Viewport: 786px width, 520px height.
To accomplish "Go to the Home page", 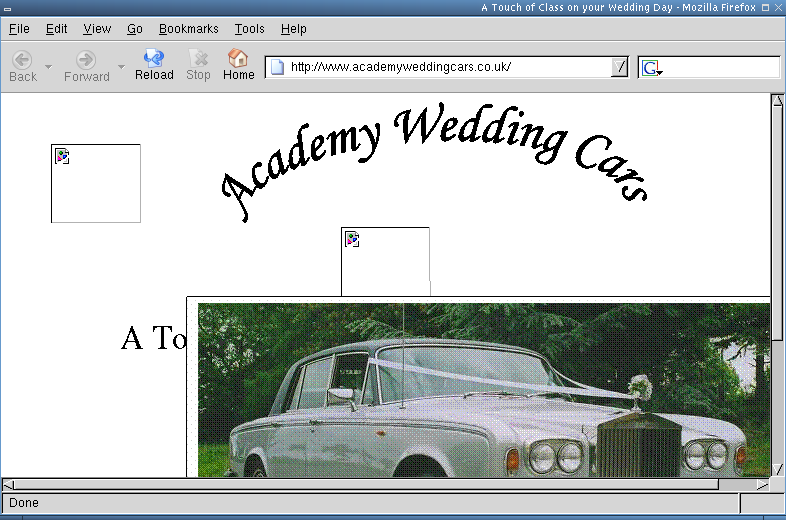I will (238, 60).
